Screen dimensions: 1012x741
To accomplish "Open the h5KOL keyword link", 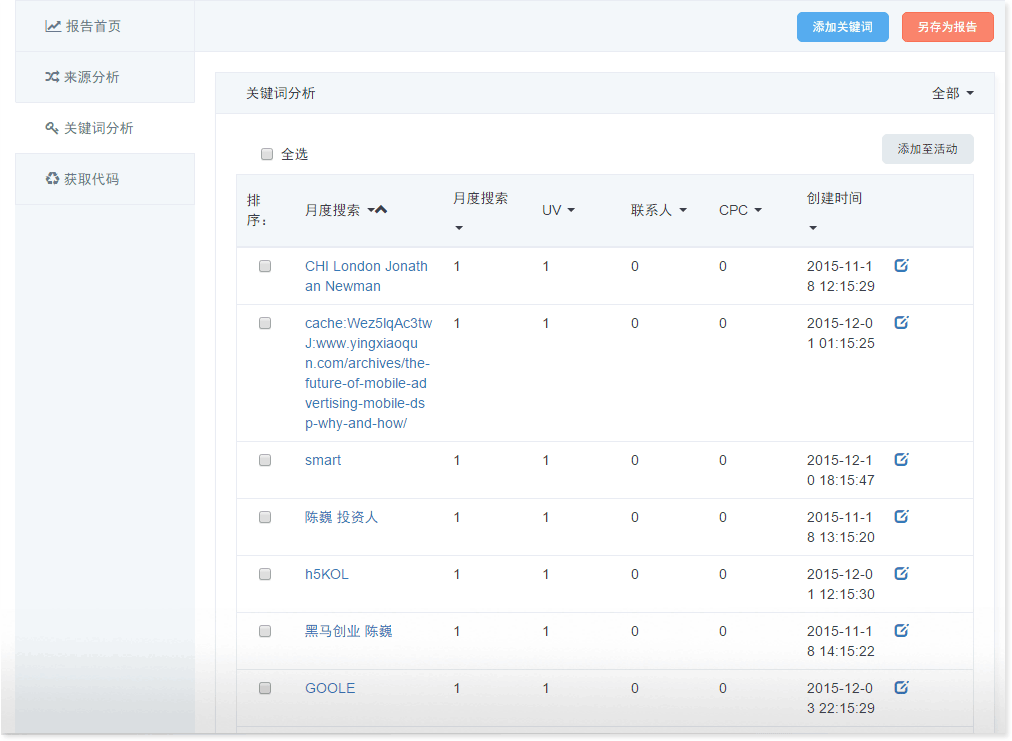I will [327, 574].
